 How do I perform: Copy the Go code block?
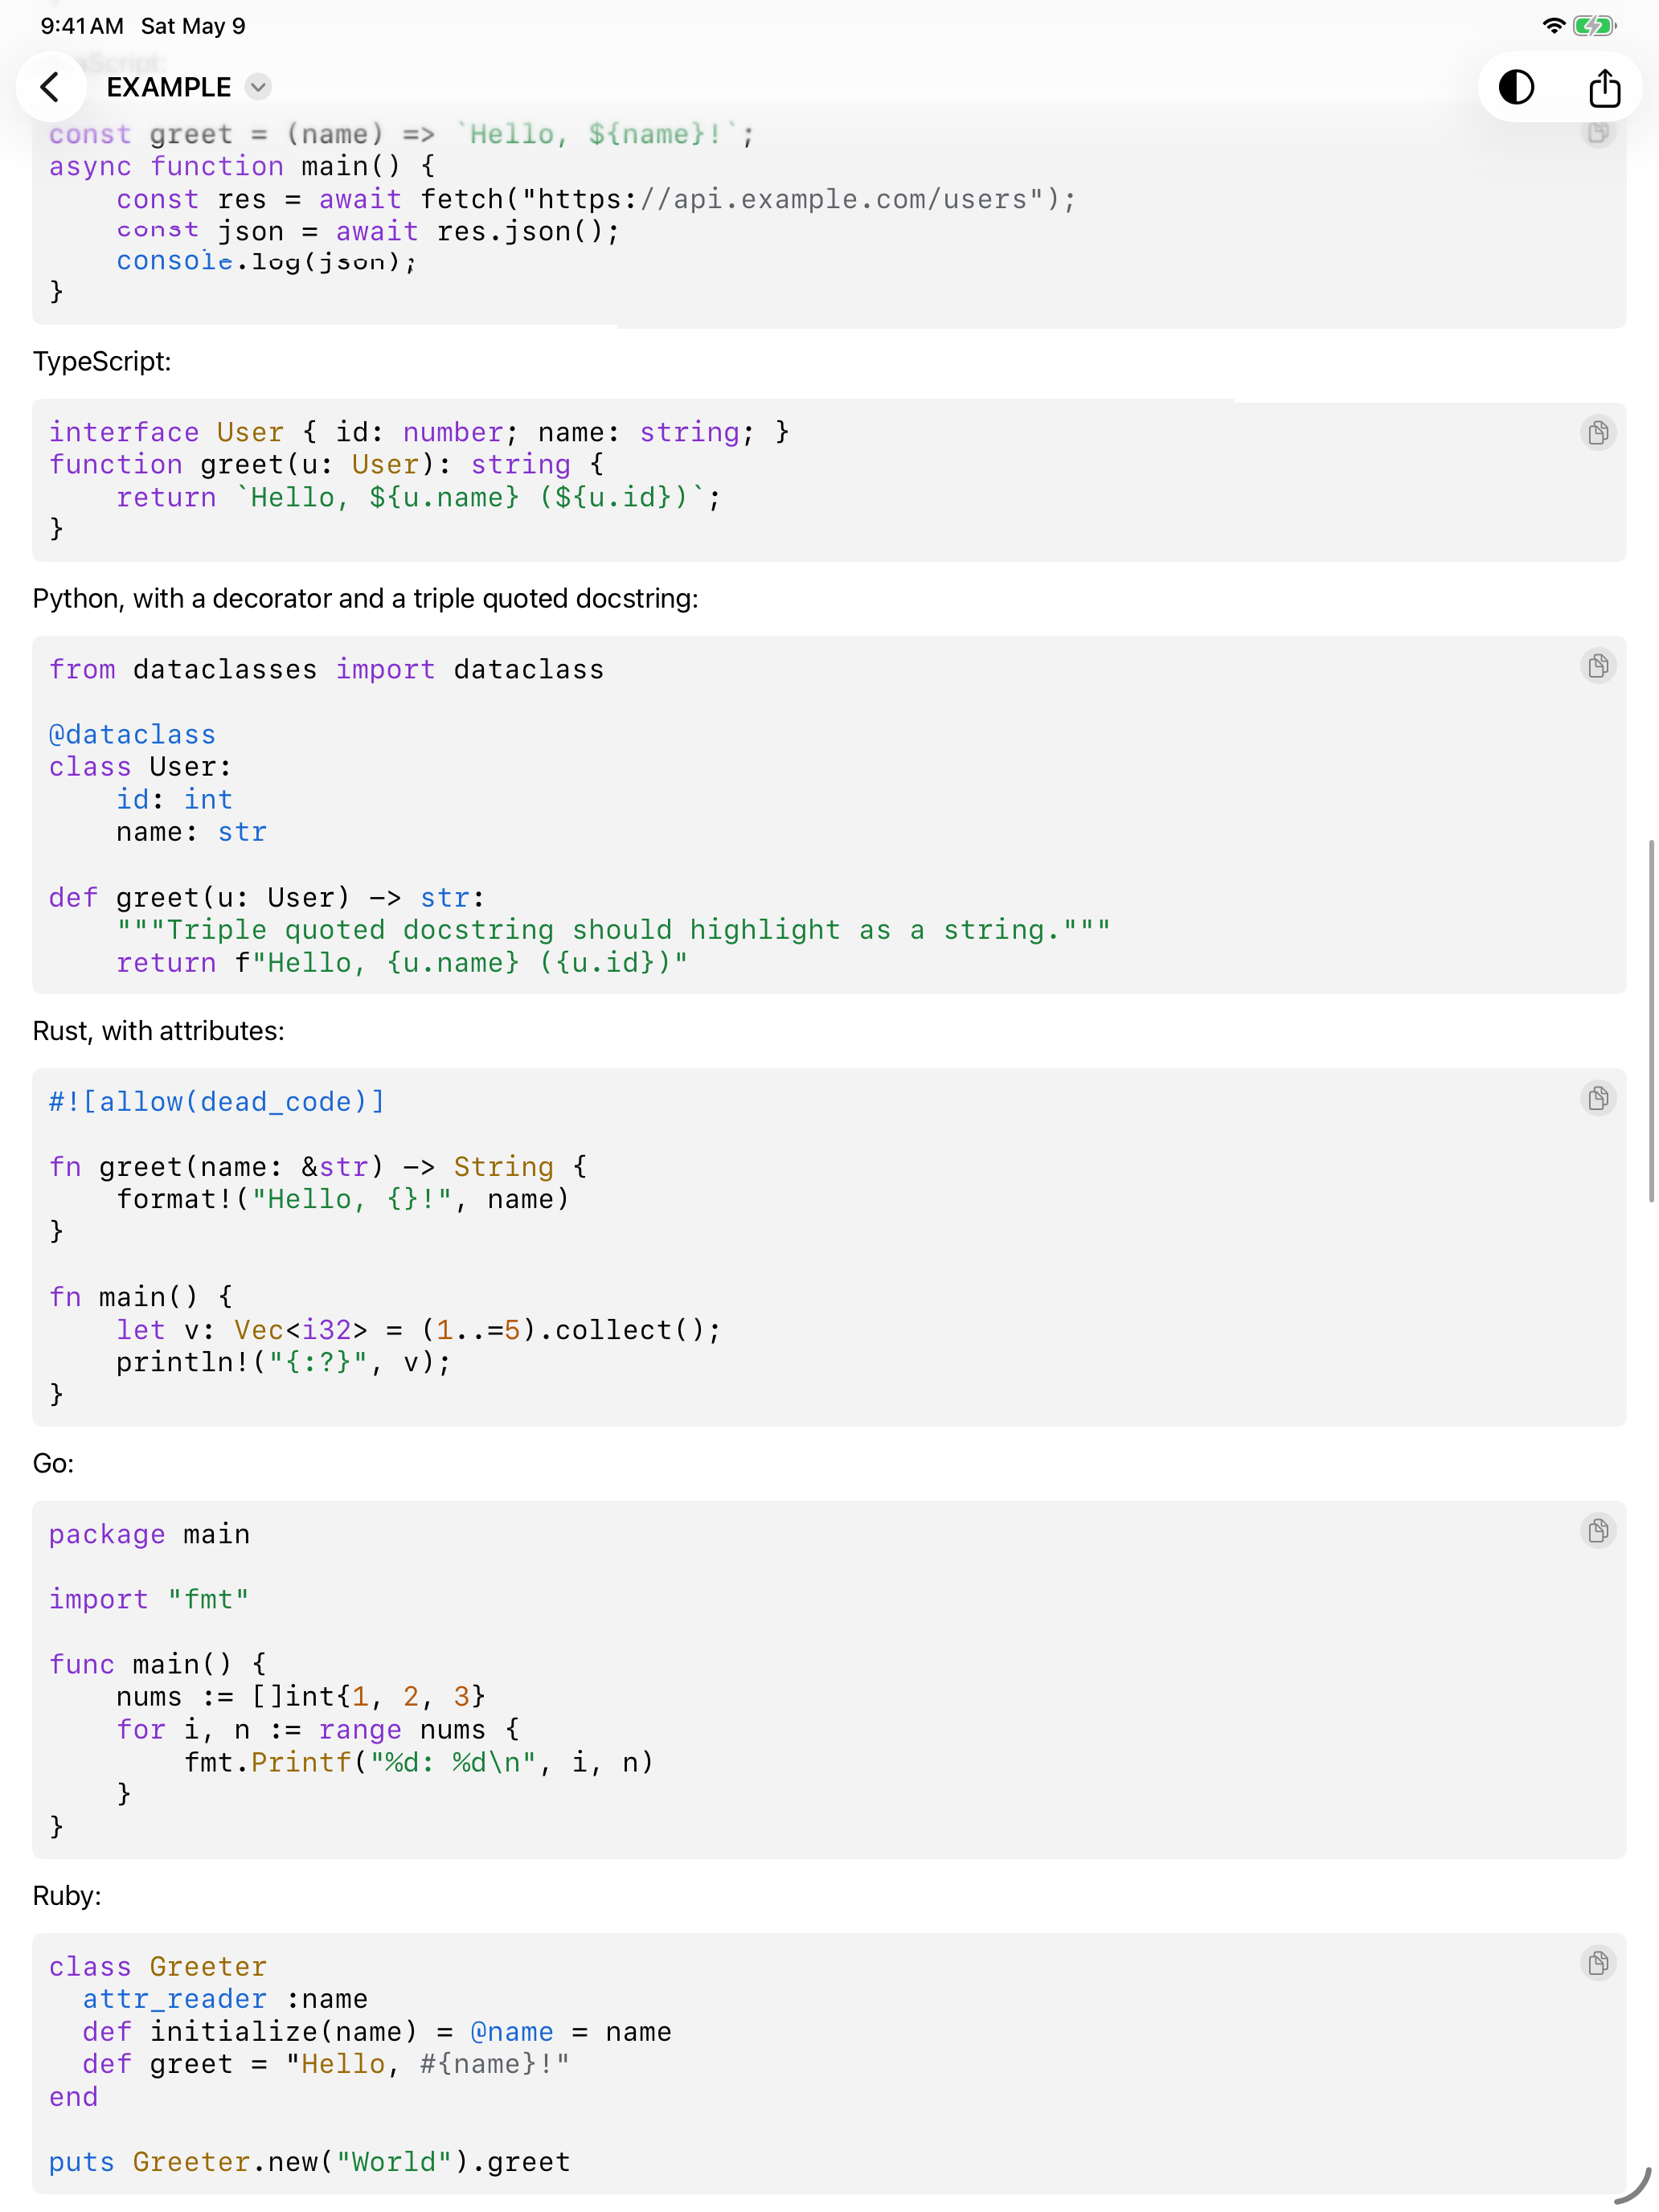pyautogui.click(x=1598, y=1531)
